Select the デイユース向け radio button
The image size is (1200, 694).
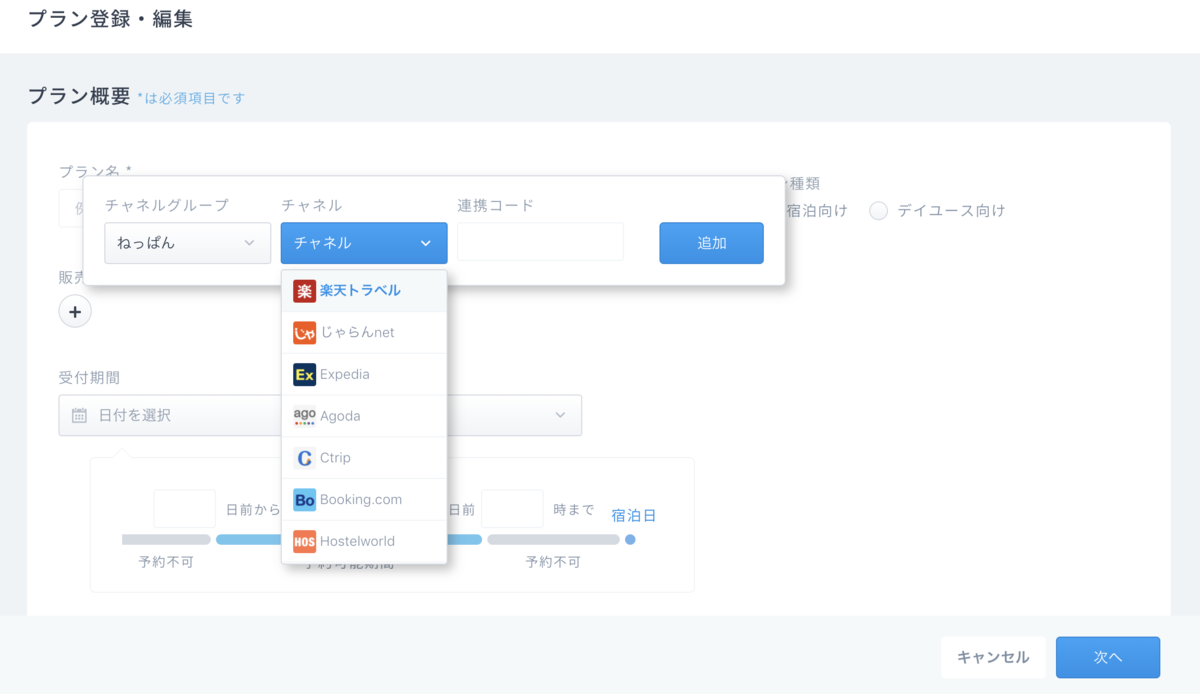tap(878, 211)
